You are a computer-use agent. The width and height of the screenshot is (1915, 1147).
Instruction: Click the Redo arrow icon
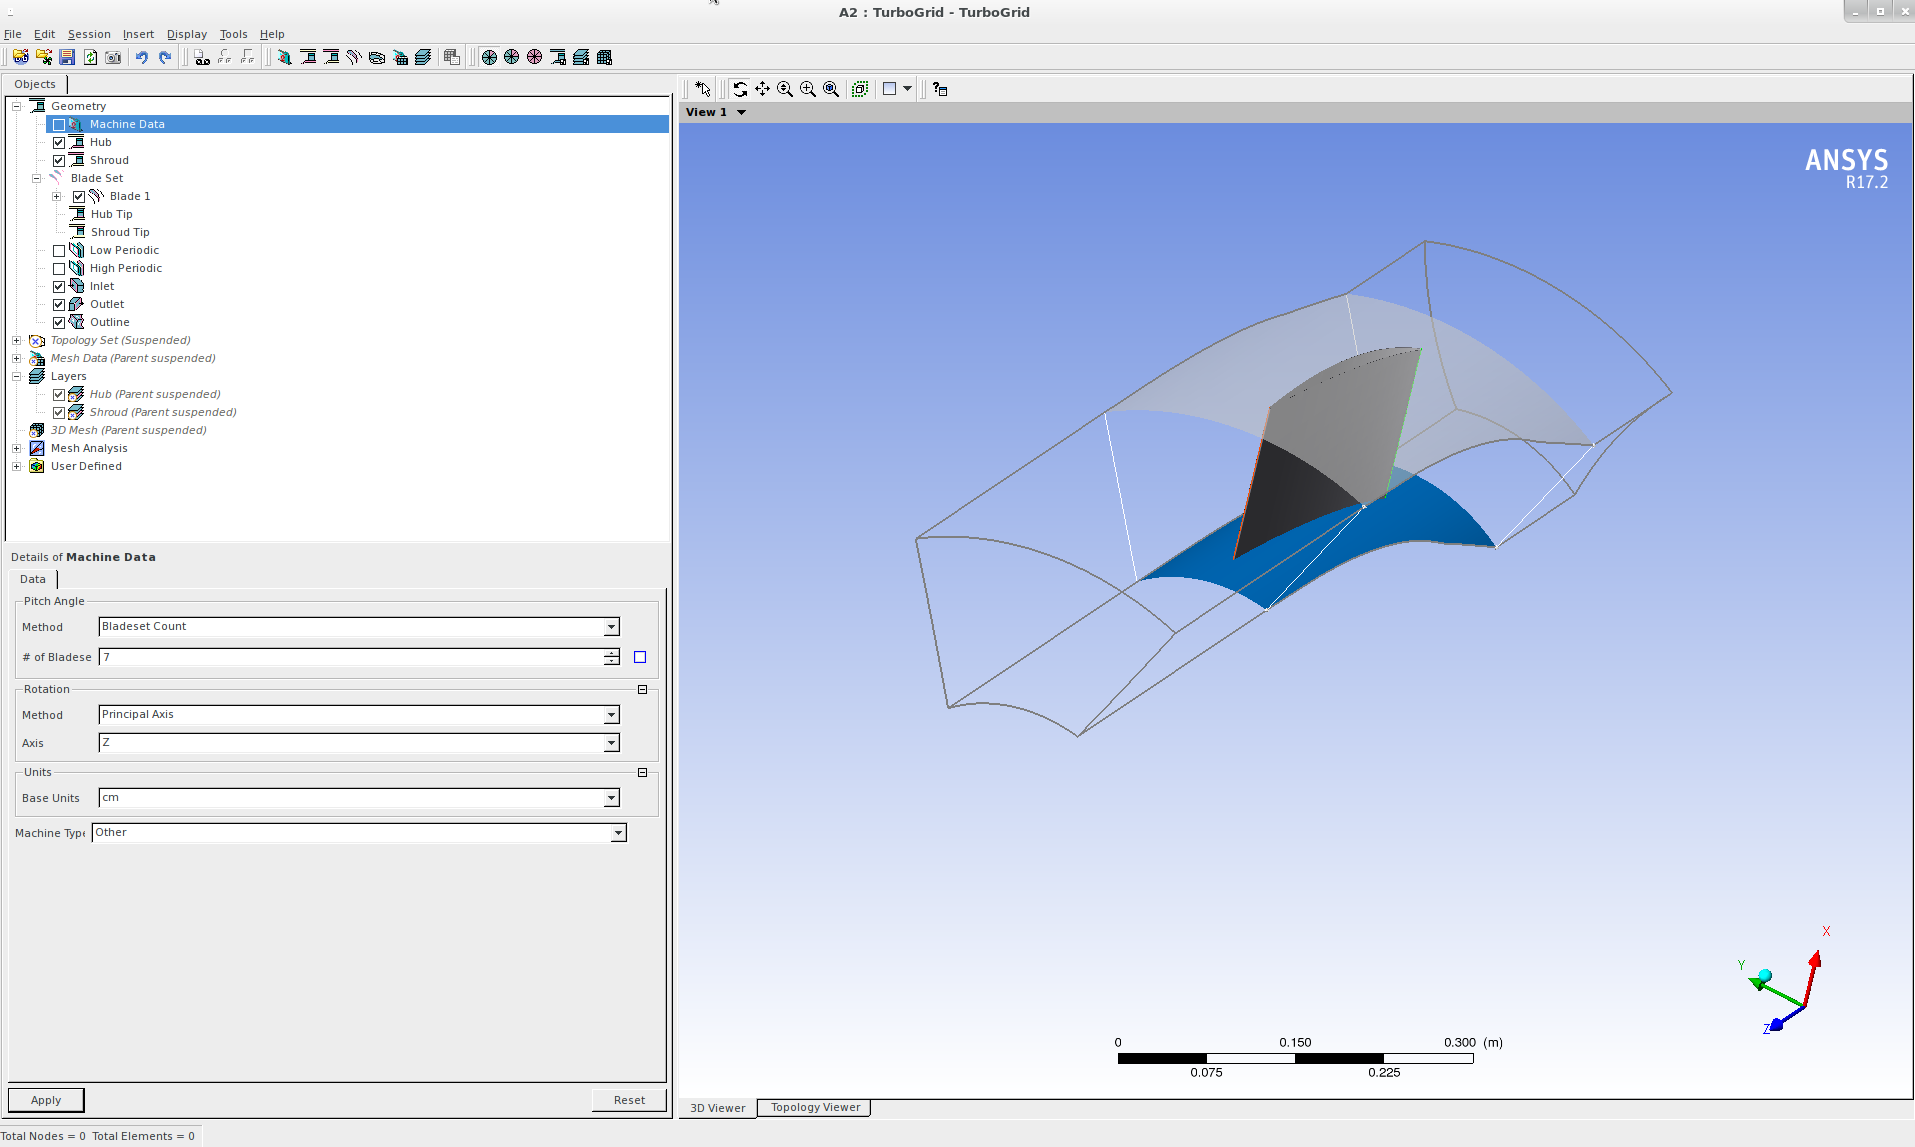165,57
